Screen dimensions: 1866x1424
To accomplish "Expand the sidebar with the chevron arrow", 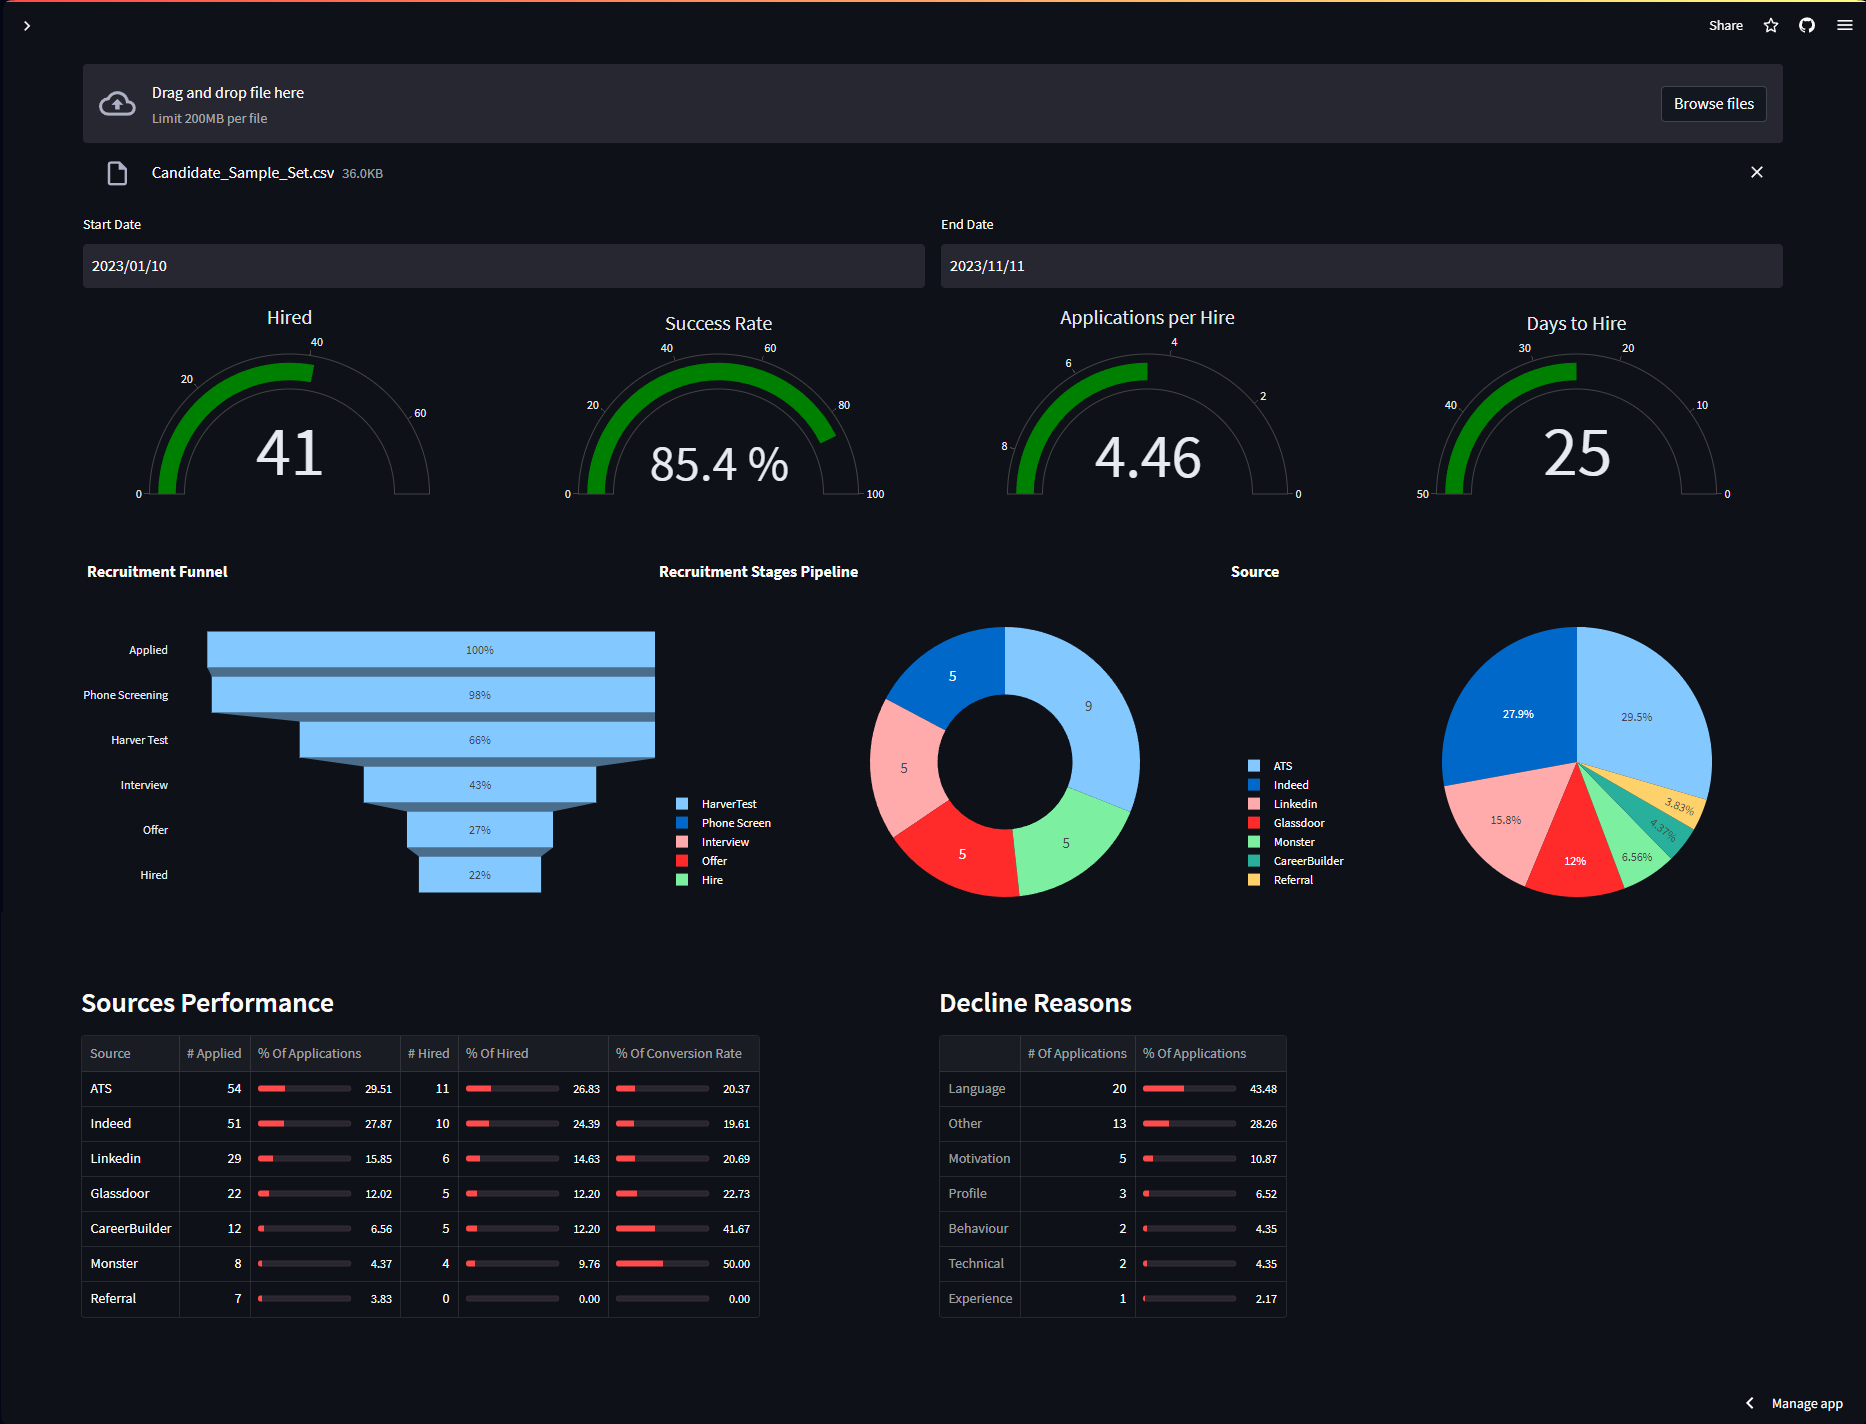I will (27, 26).
